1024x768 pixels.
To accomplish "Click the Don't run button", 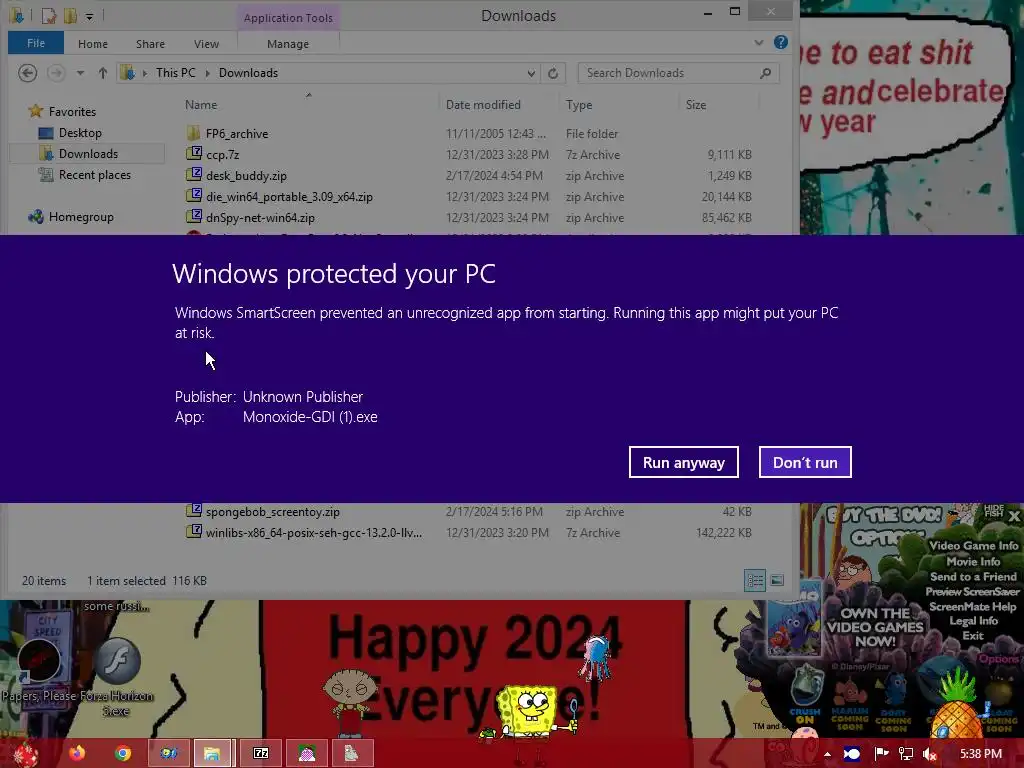I will [x=805, y=462].
